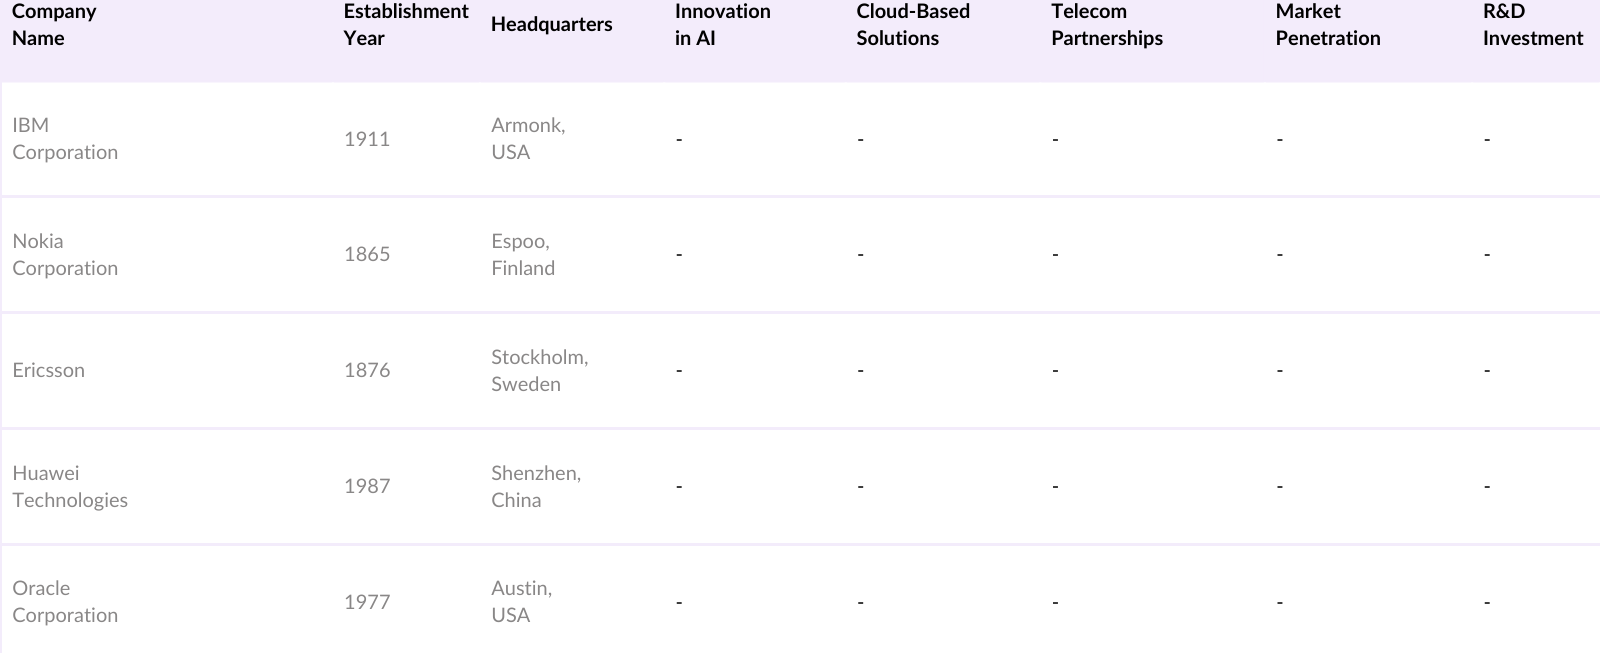The image size is (1600, 653).
Task: Click the Establishment Year column header
Action: [405, 25]
